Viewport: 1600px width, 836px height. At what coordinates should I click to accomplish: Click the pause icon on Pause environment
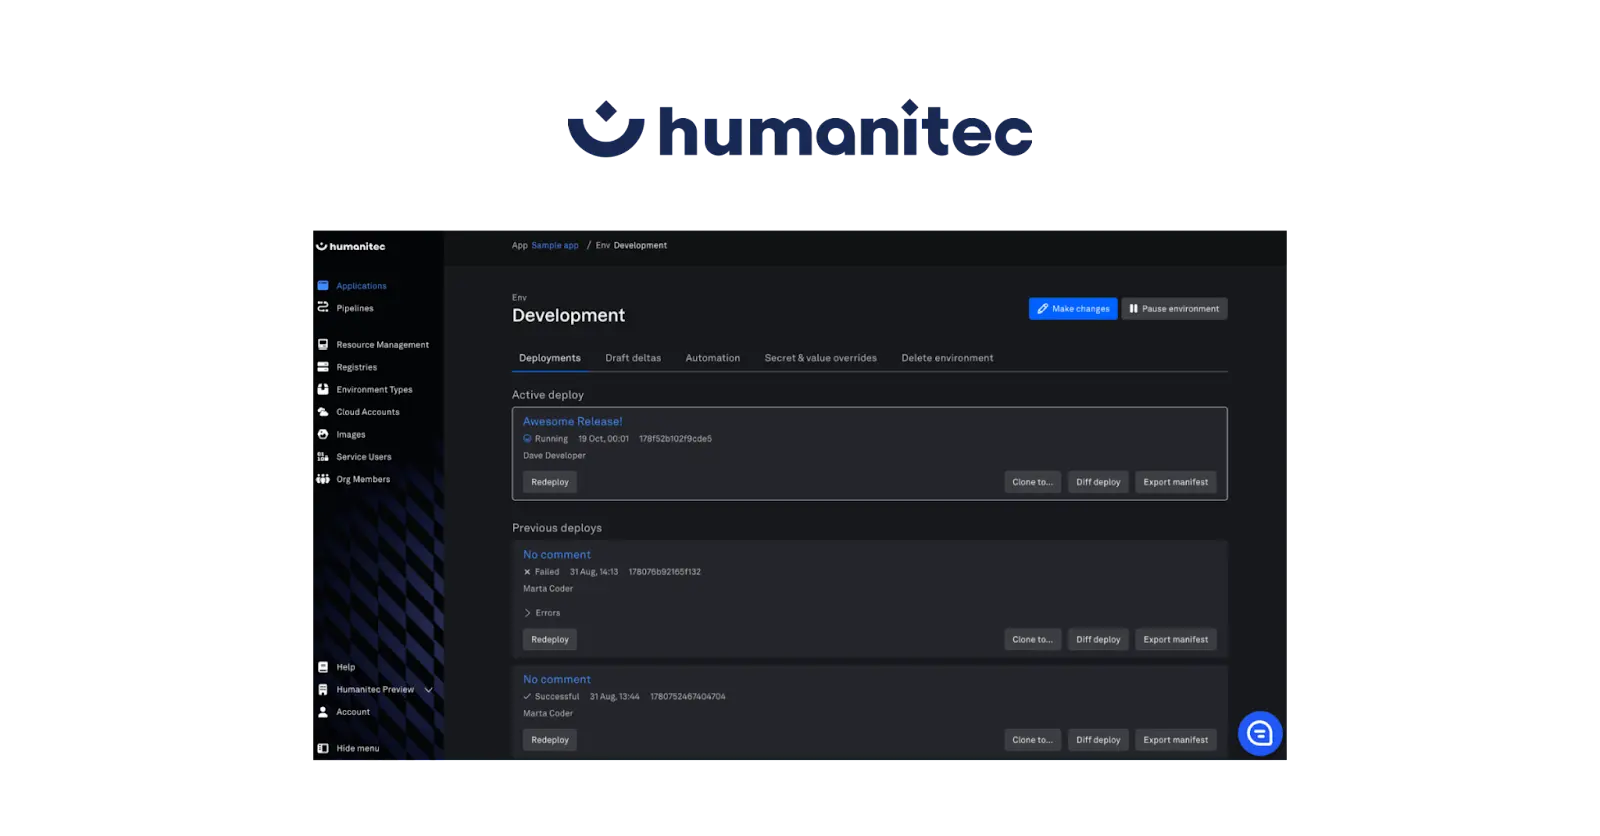(1133, 309)
